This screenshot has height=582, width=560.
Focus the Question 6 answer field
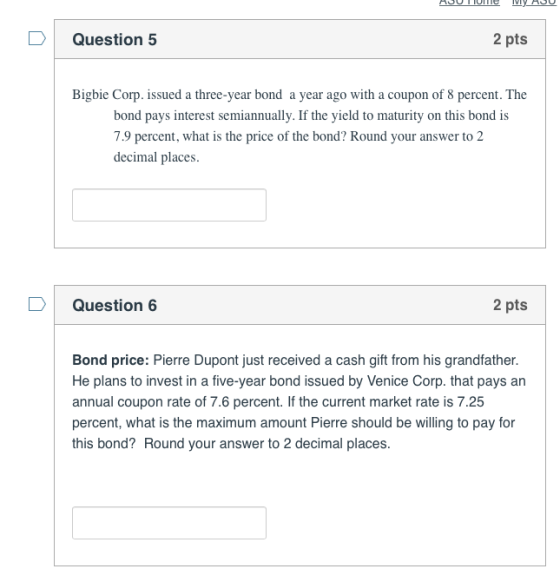click(x=169, y=523)
